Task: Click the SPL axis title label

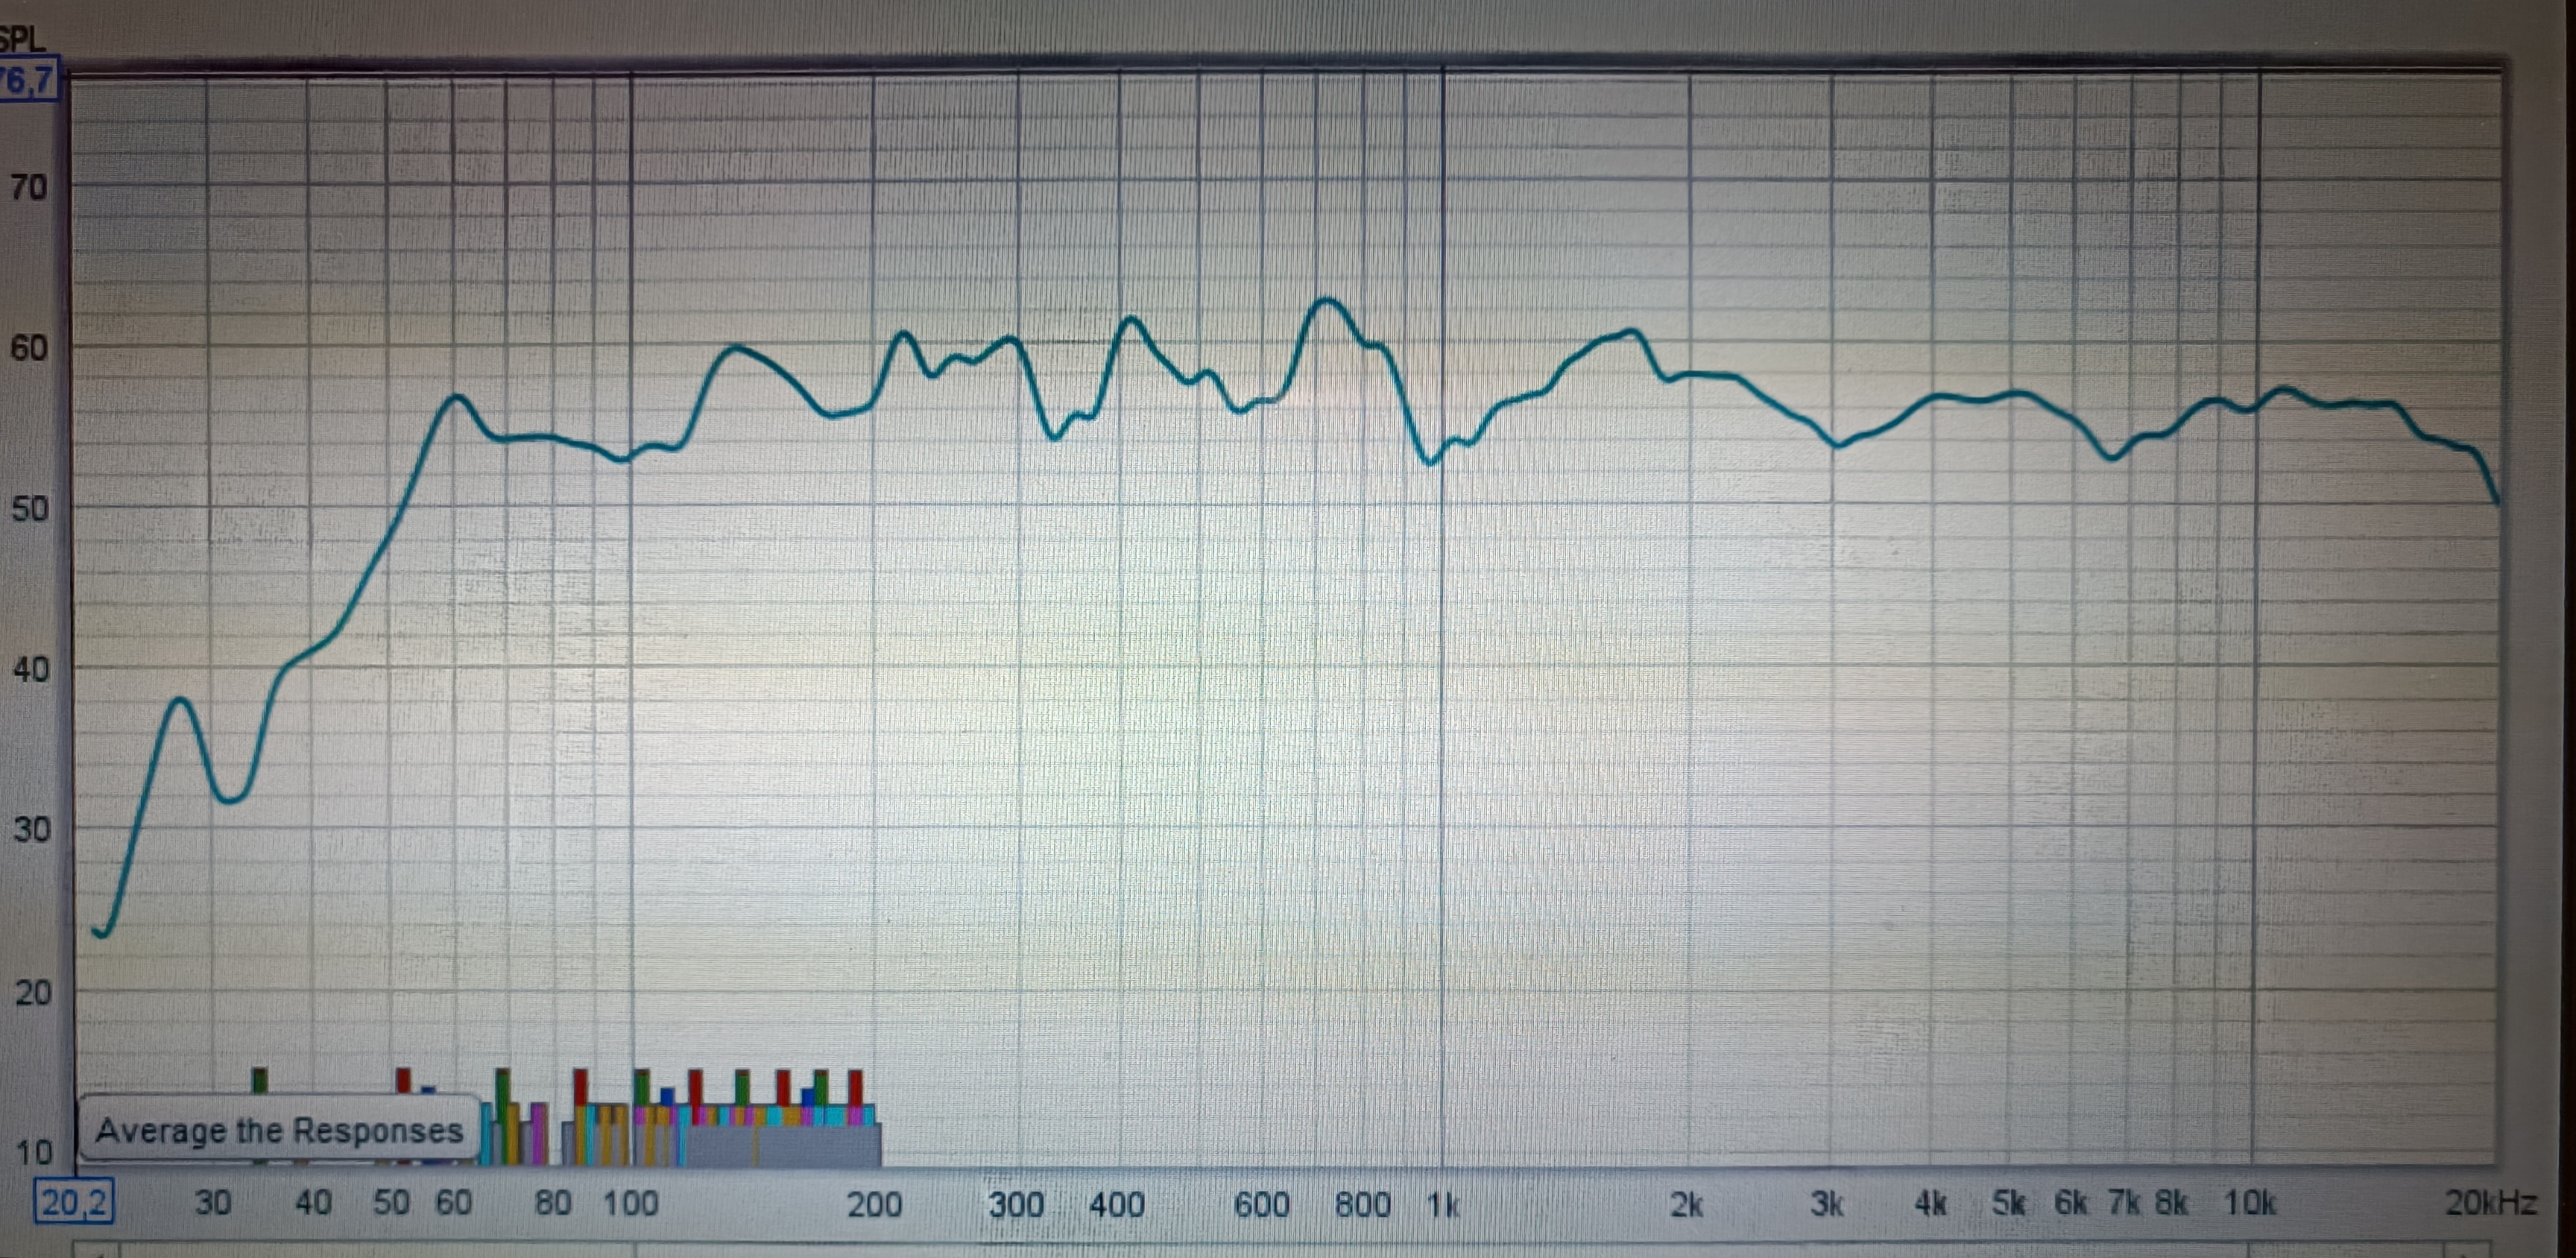Action: click(22, 40)
